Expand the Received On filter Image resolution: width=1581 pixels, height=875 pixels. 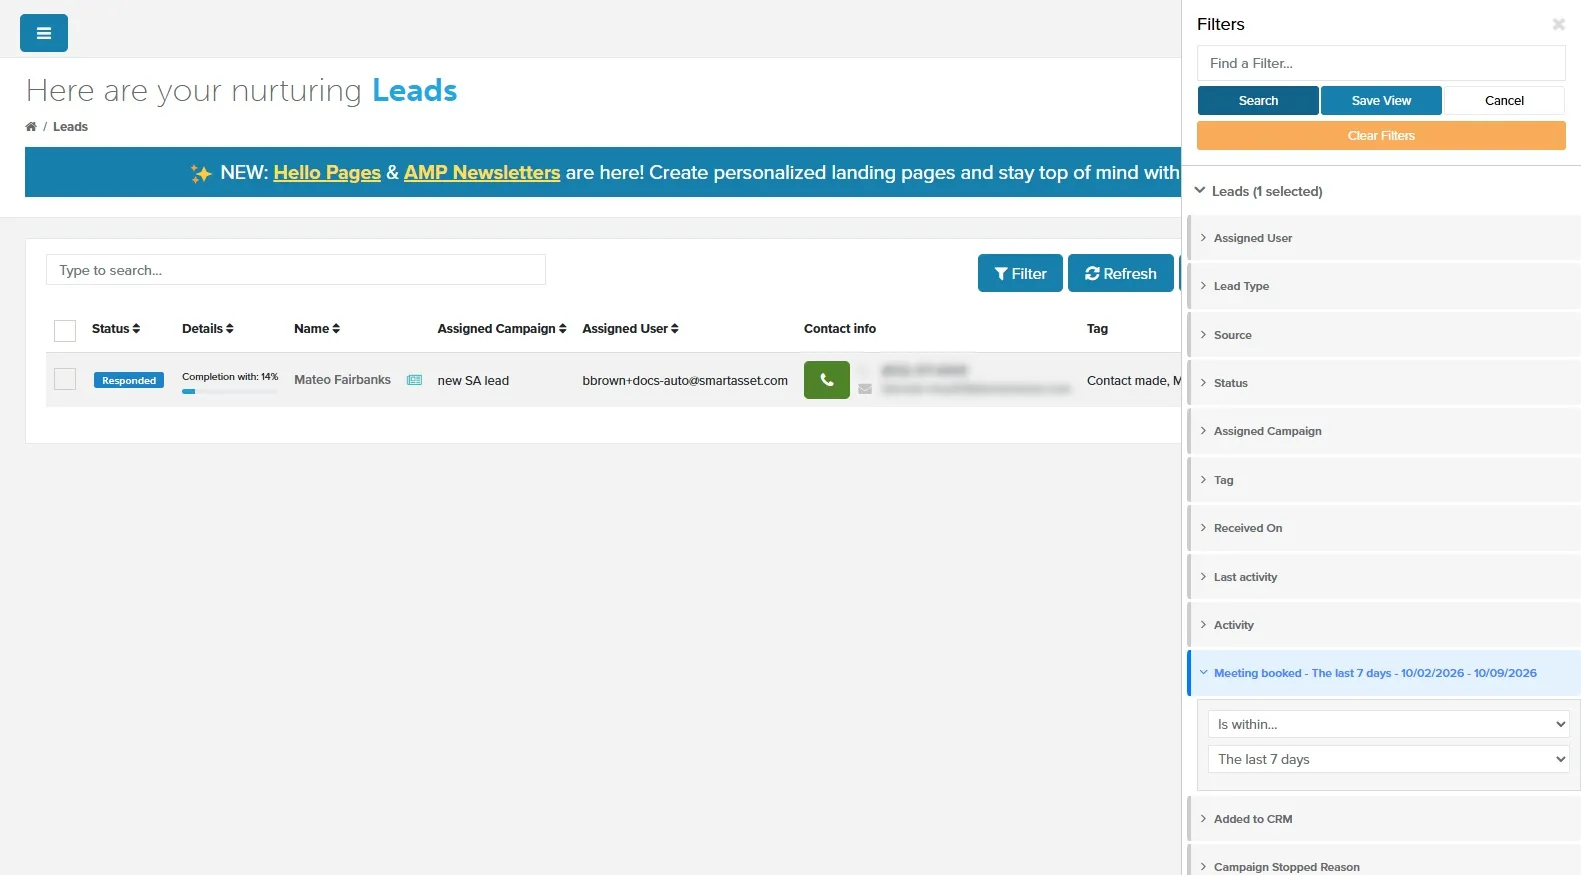(x=1384, y=528)
